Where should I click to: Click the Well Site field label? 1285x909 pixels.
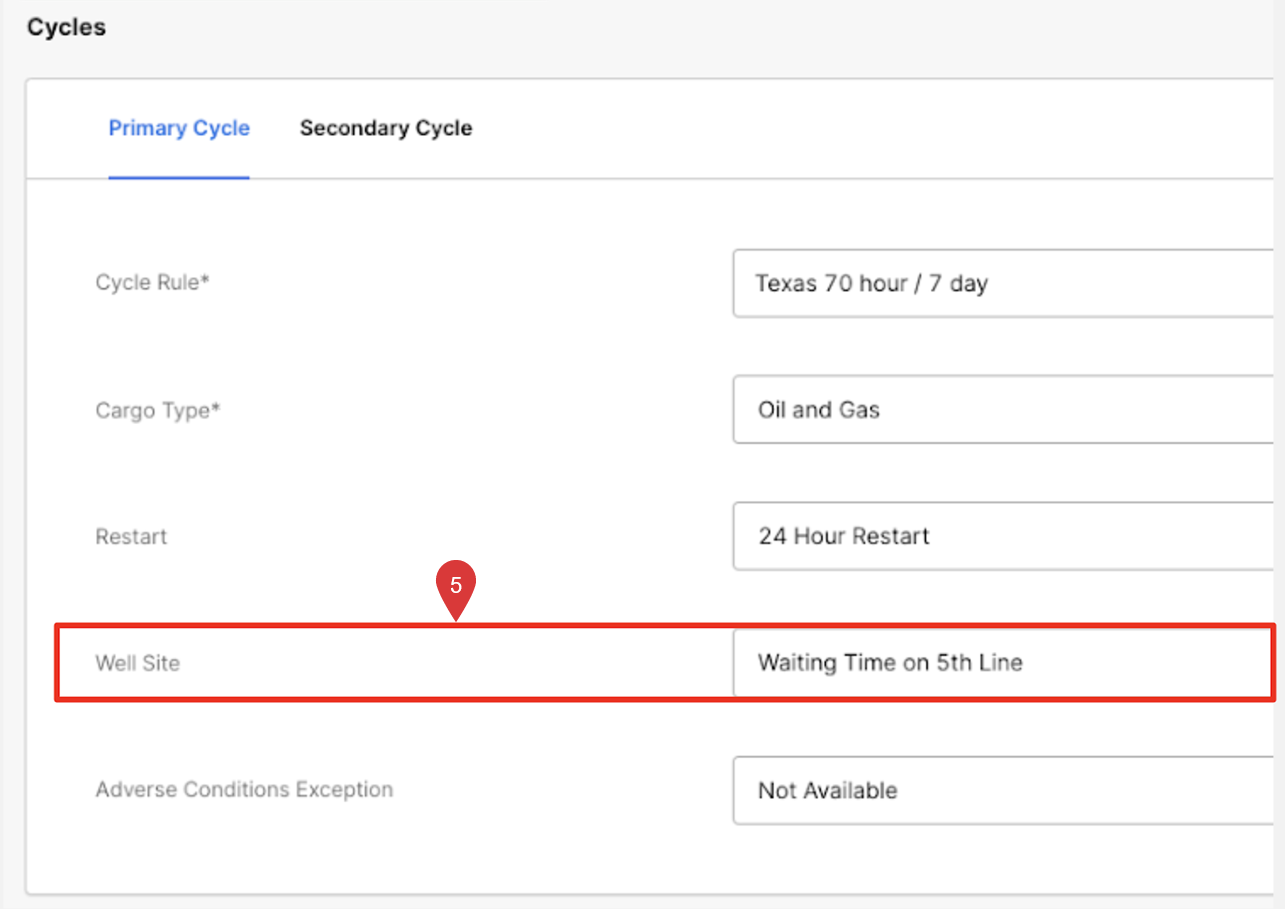(137, 662)
